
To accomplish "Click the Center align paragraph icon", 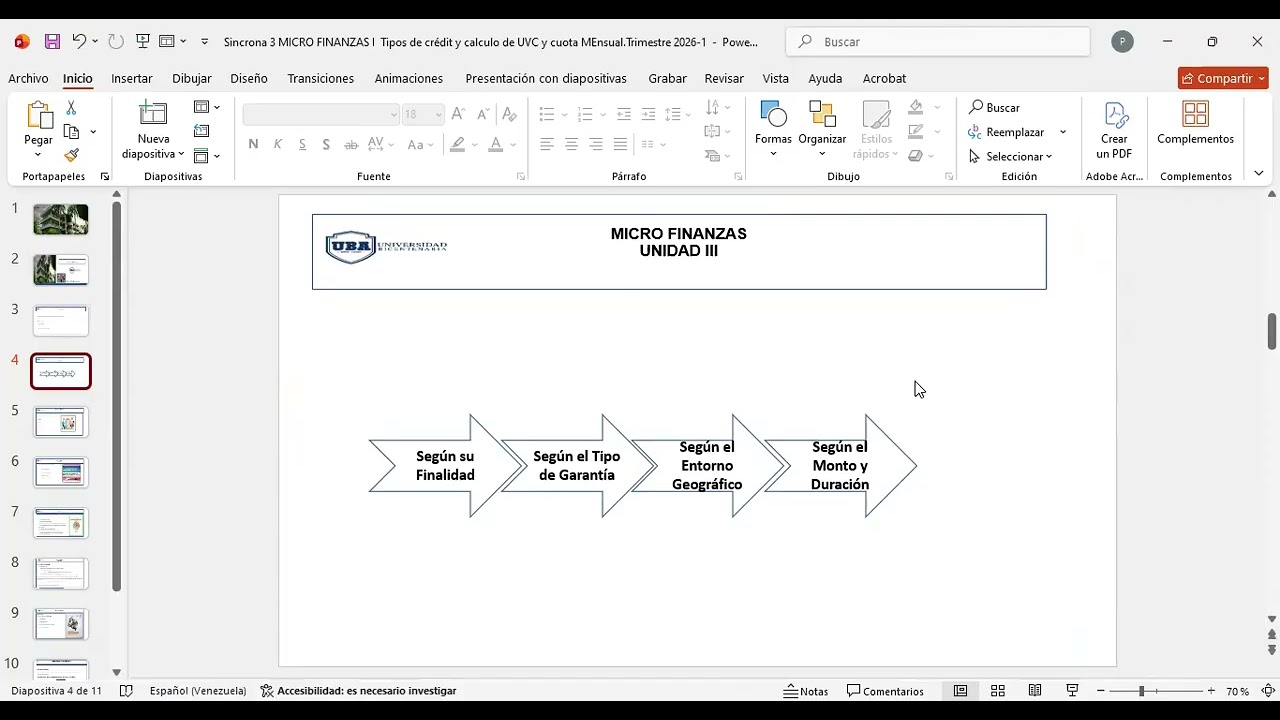I will point(571,145).
